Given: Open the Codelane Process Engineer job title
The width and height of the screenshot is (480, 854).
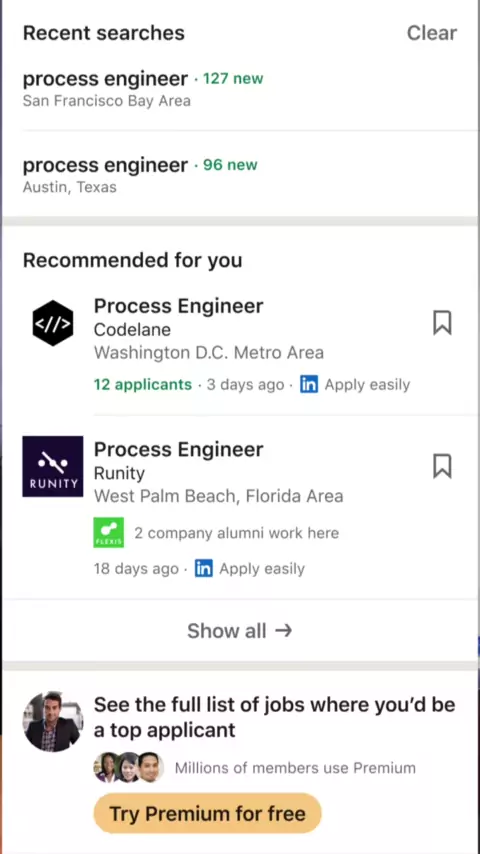Looking at the screenshot, I should [x=179, y=306].
